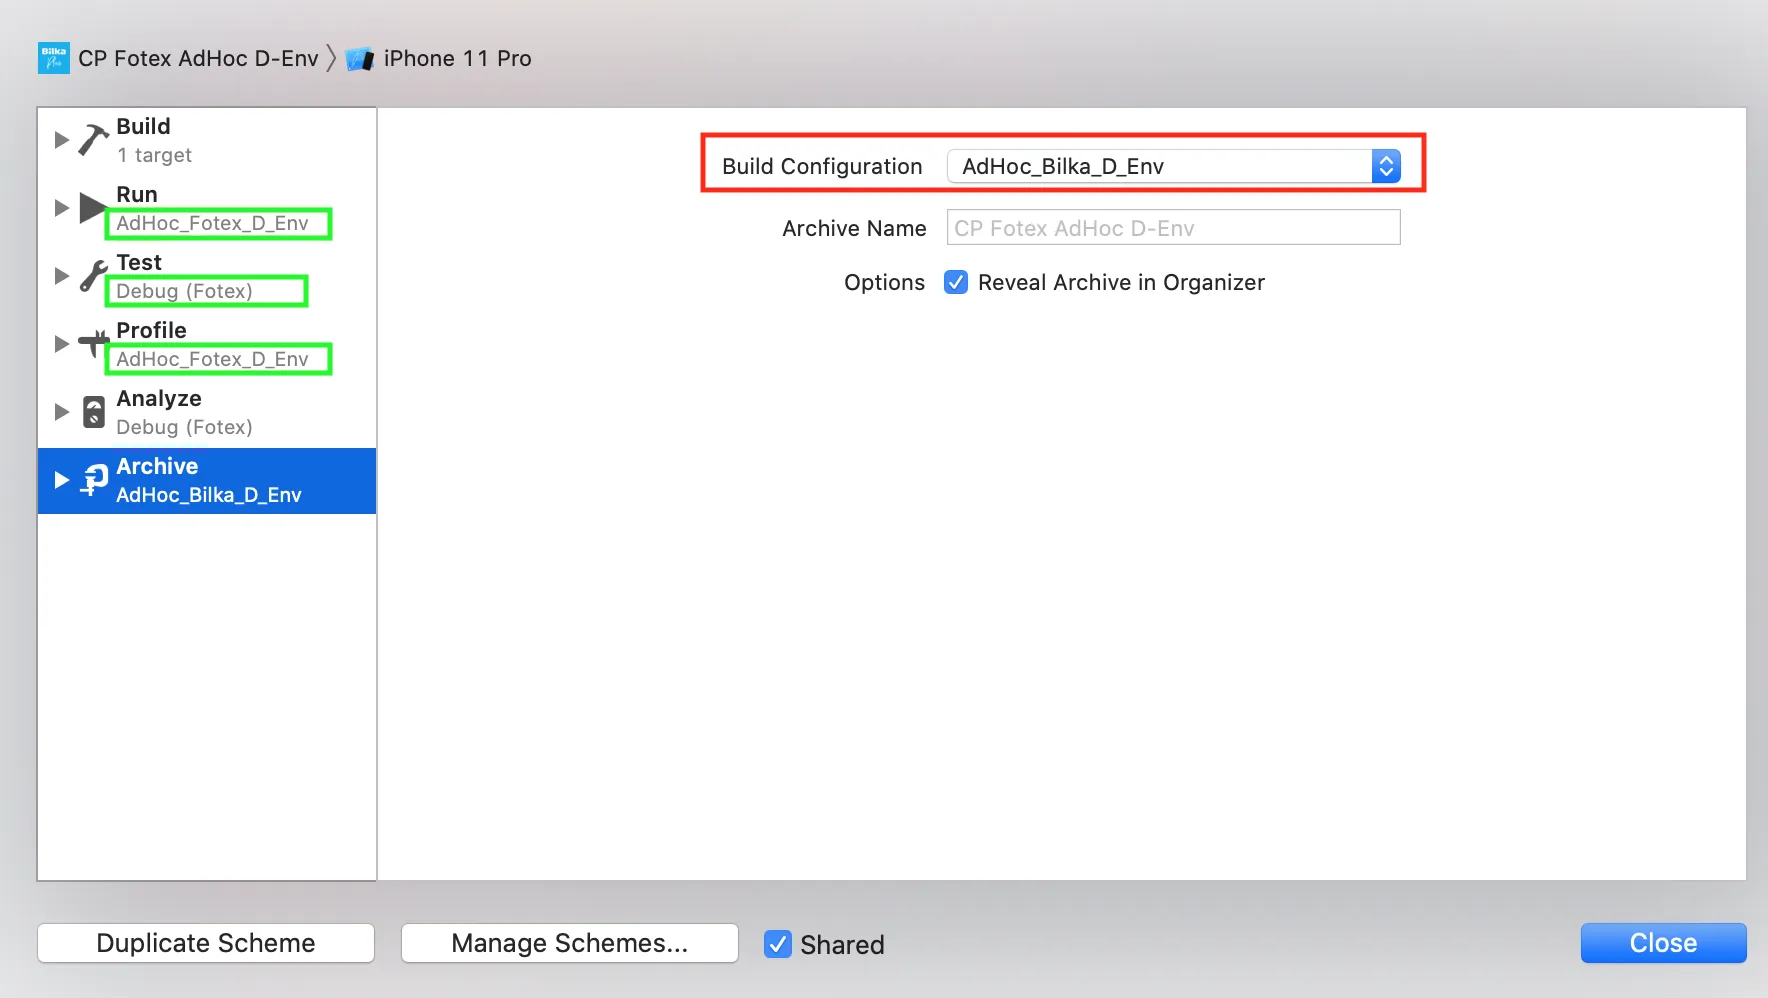Click AdHoc_Fotex_D_Env text under Run
Viewport: 1768px width, 998px height.
(212, 223)
